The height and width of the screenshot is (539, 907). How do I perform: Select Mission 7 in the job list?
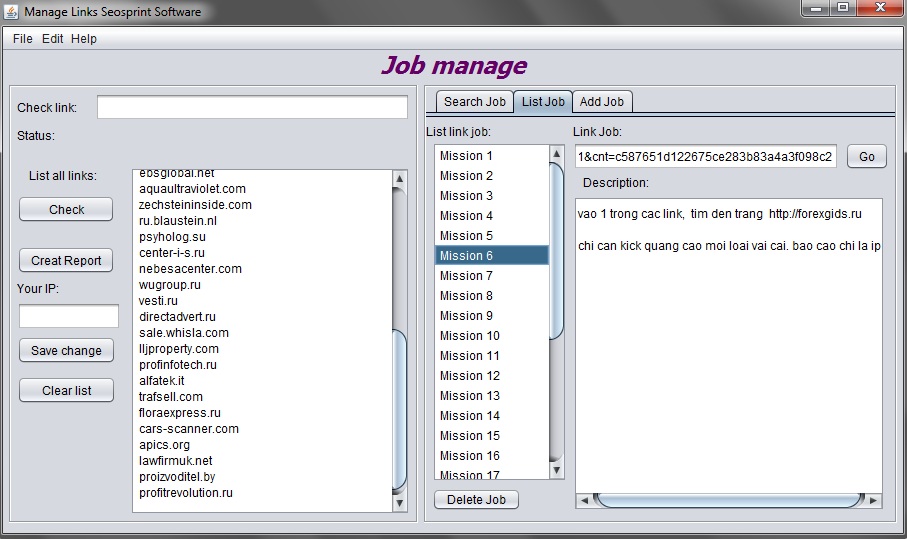click(x=492, y=276)
